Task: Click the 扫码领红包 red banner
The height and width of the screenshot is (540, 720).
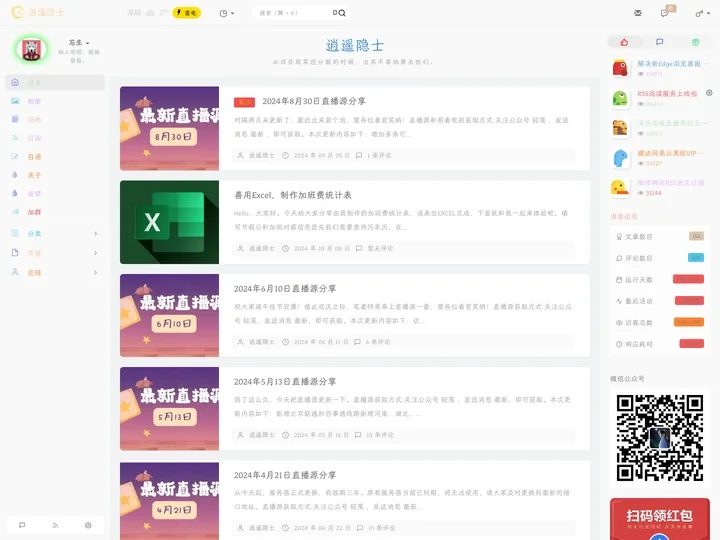Action: [x=660, y=519]
